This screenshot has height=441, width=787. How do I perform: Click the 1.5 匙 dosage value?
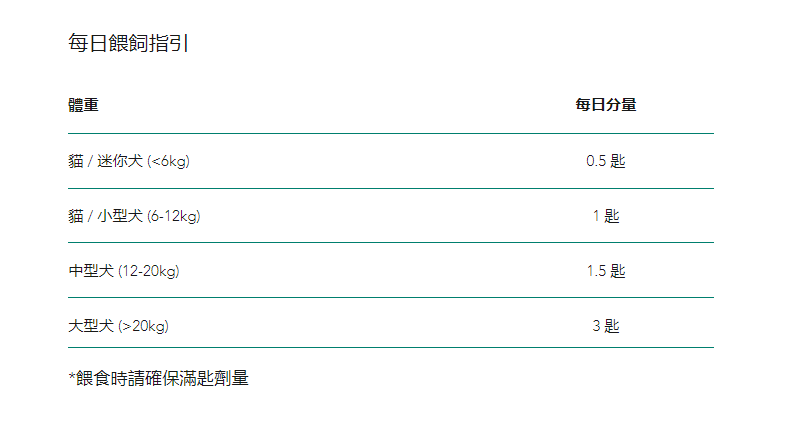(x=605, y=271)
